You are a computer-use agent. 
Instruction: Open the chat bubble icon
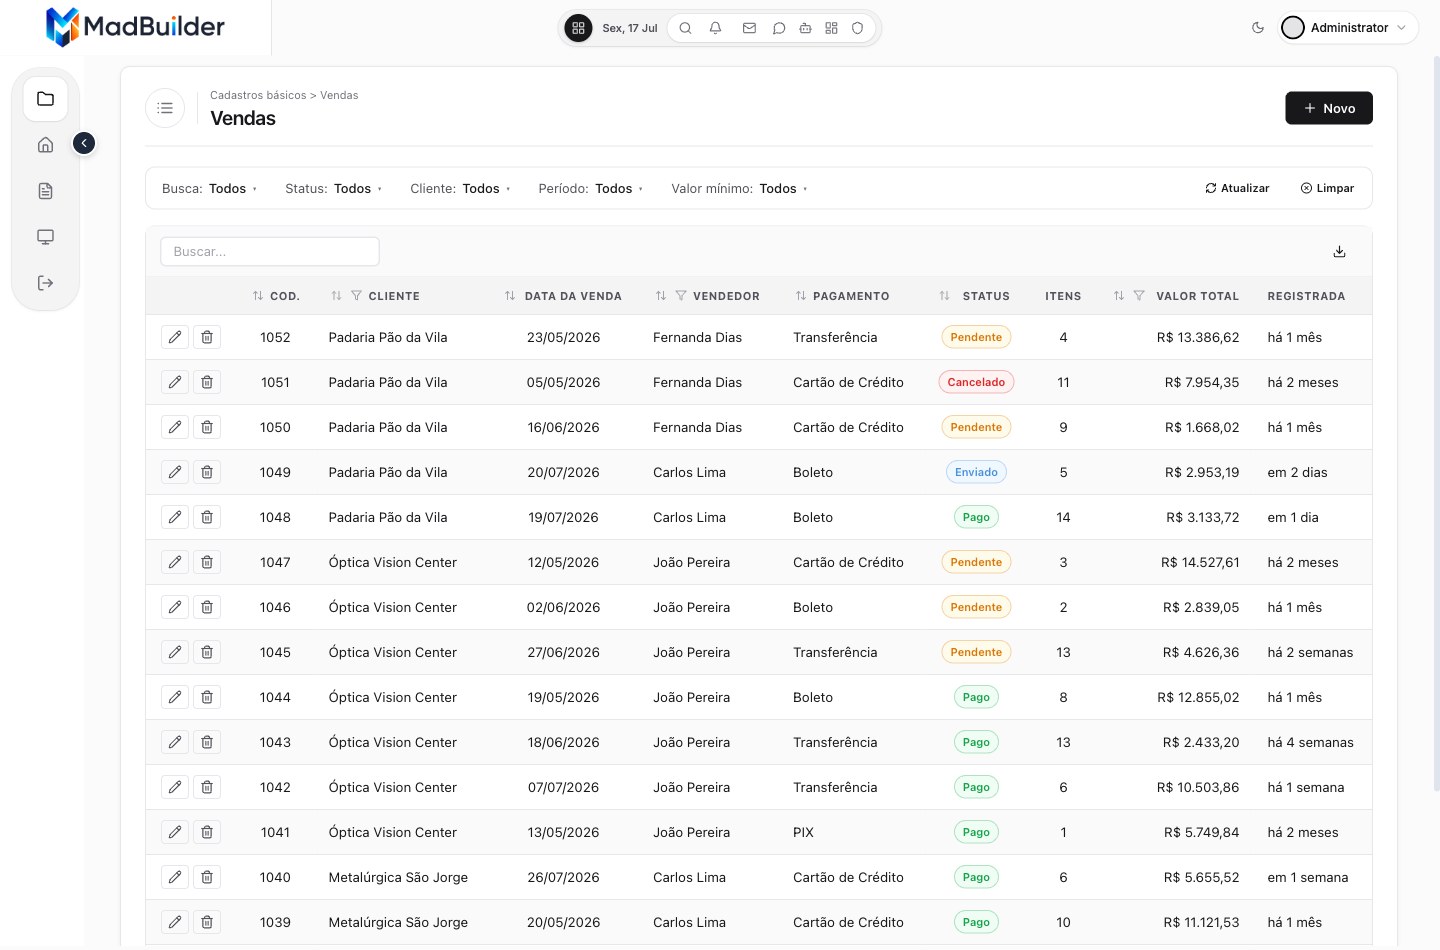[x=779, y=28]
